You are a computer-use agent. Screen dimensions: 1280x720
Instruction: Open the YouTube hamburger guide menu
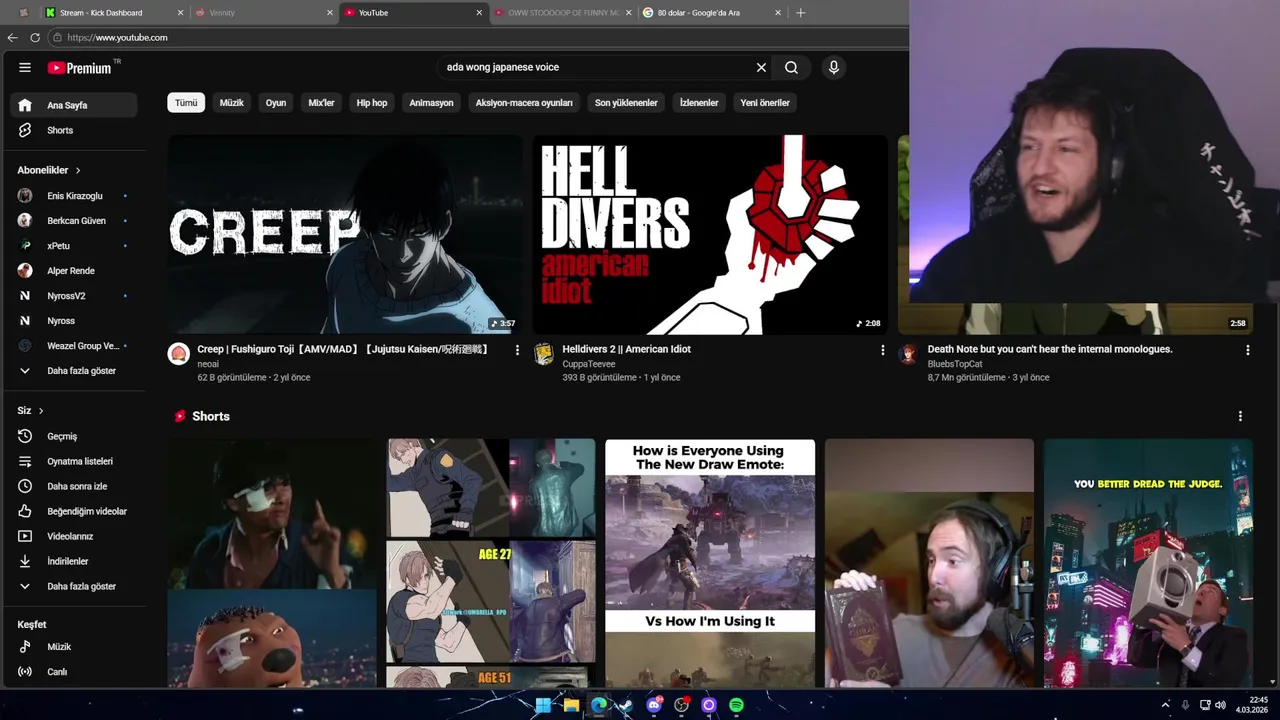tap(25, 67)
